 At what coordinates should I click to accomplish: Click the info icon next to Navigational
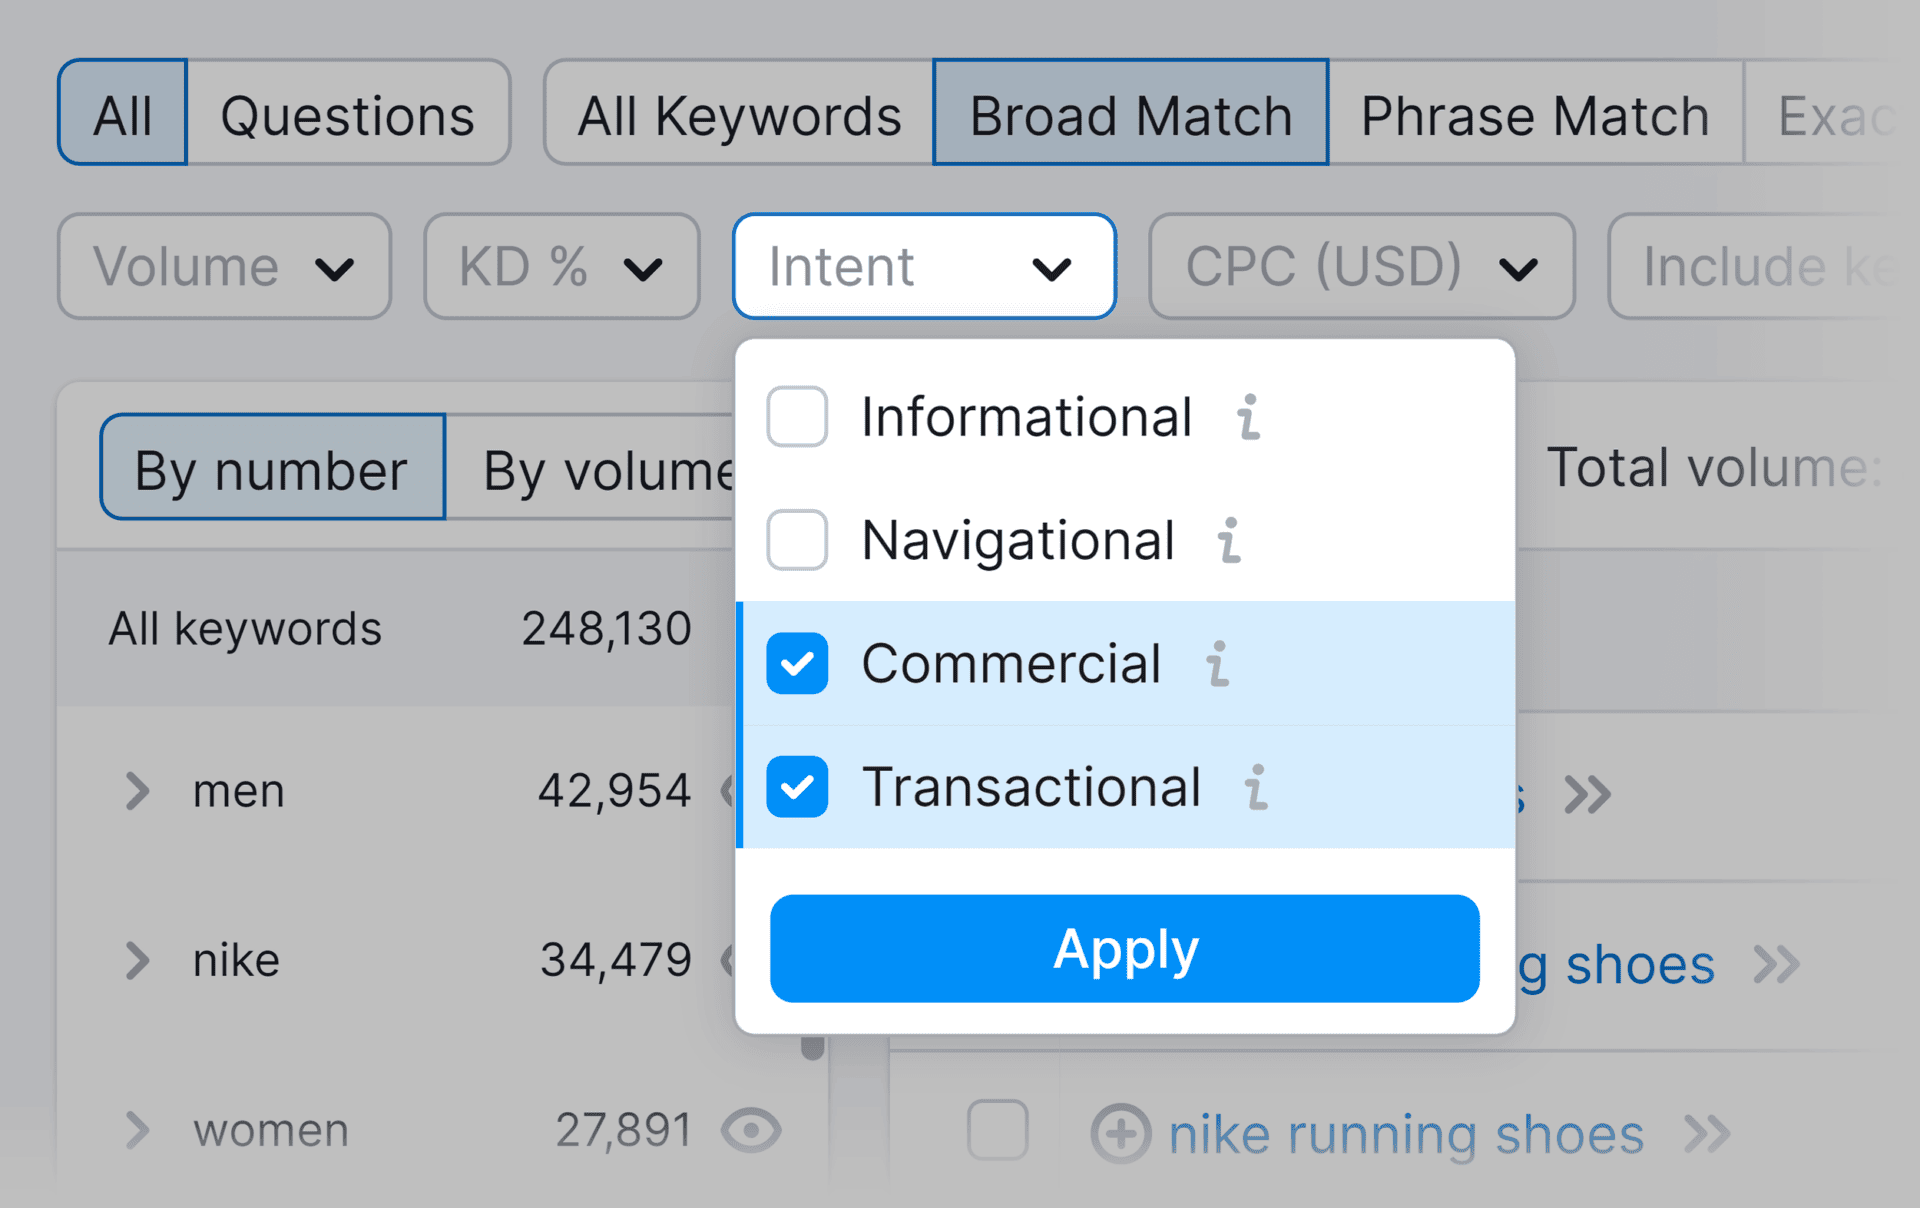click(x=1230, y=541)
